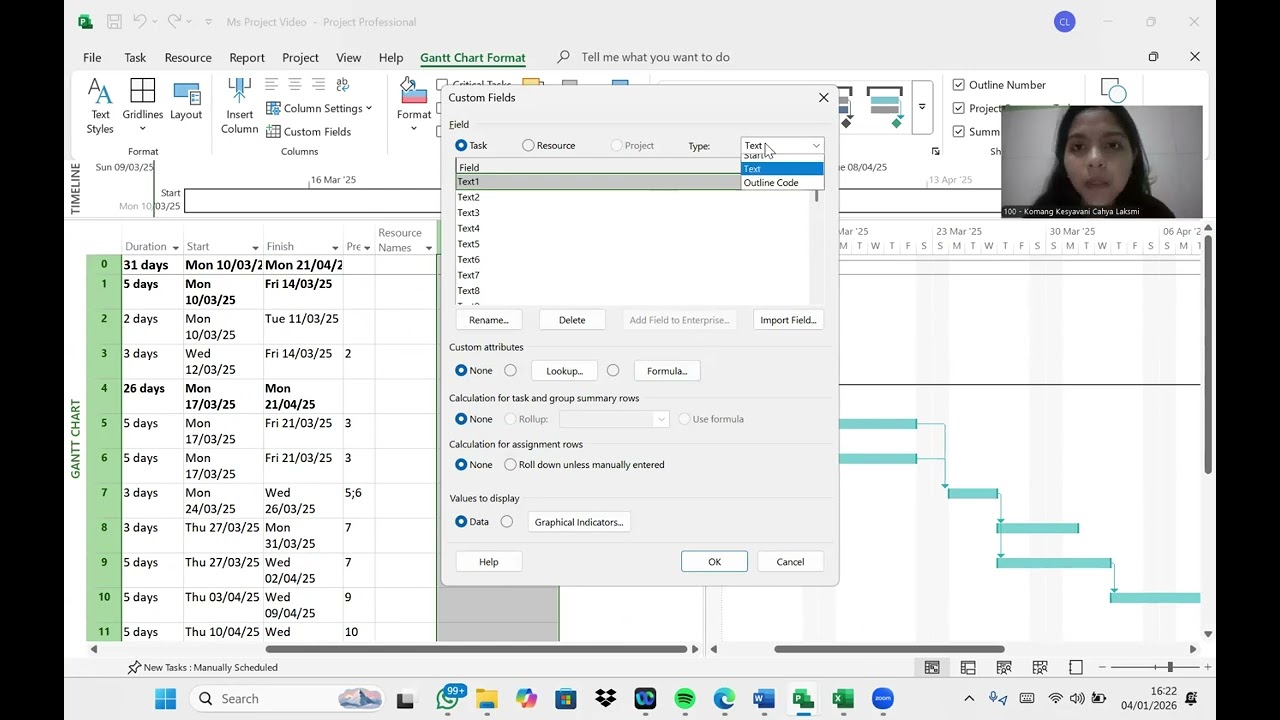Select None for summary rows calculation
This screenshot has width=1280, height=720.
pos(461,419)
